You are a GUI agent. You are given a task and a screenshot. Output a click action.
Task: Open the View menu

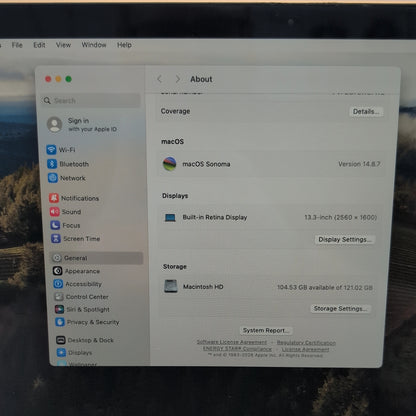63,45
